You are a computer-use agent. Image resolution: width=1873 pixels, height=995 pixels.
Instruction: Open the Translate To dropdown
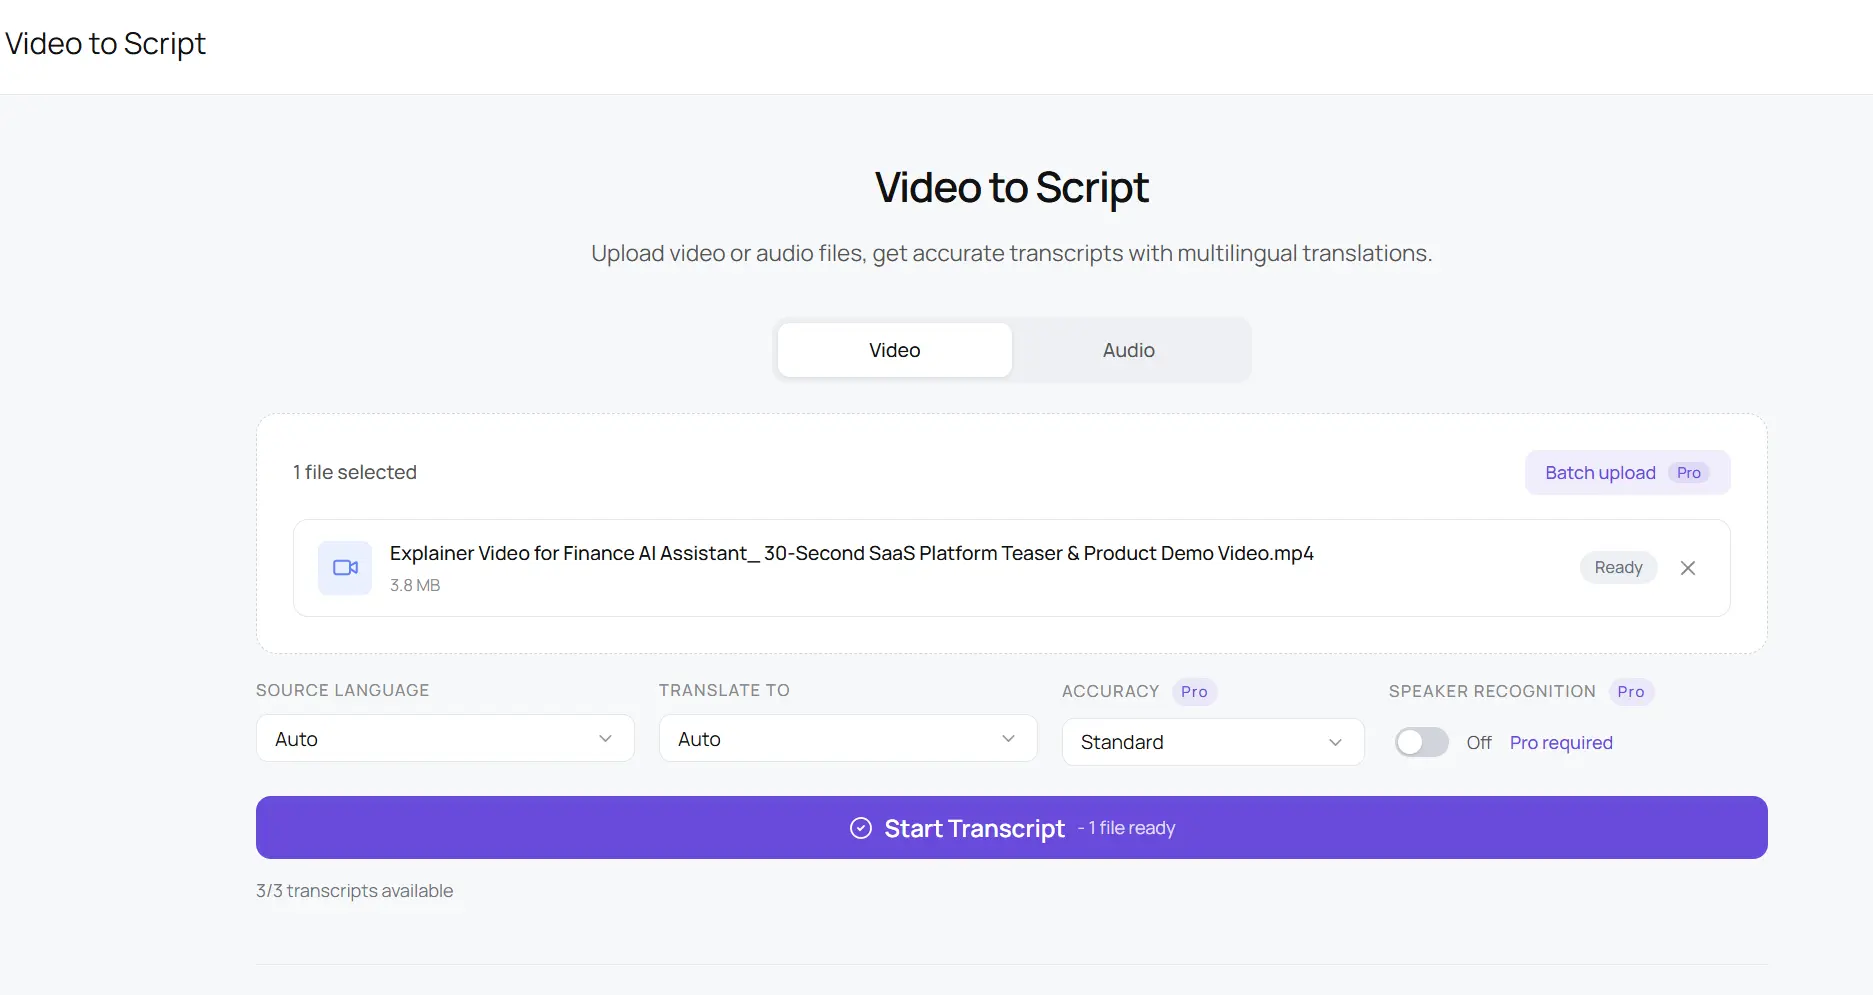click(847, 738)
